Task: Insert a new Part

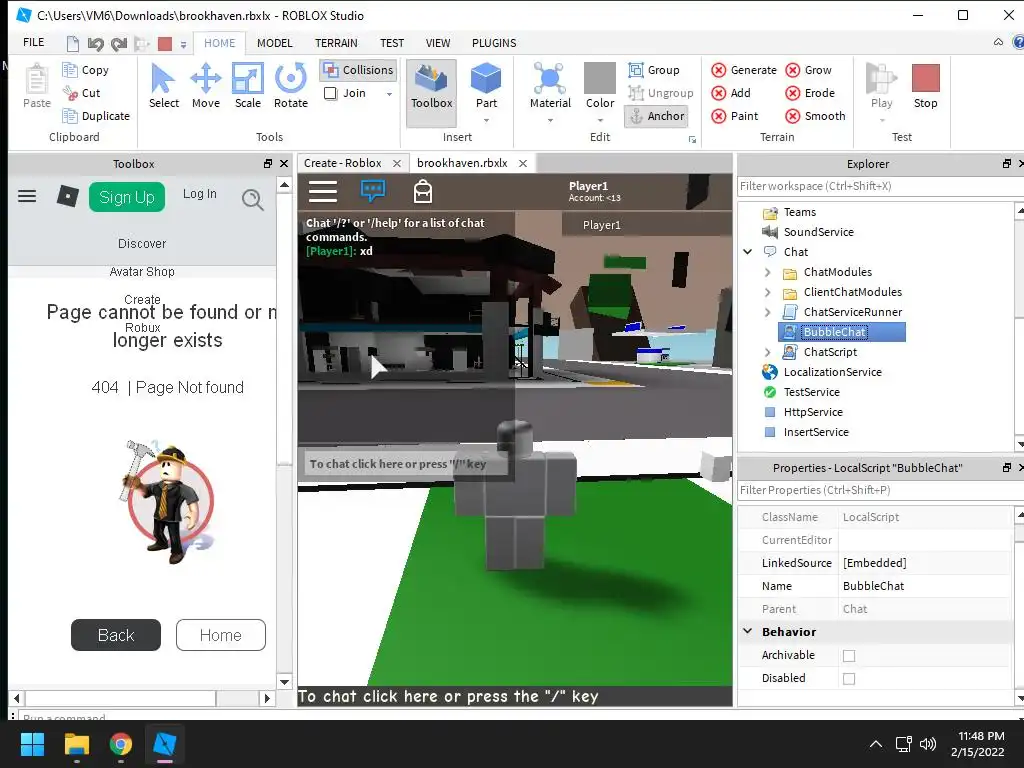Action: point(486,86)
